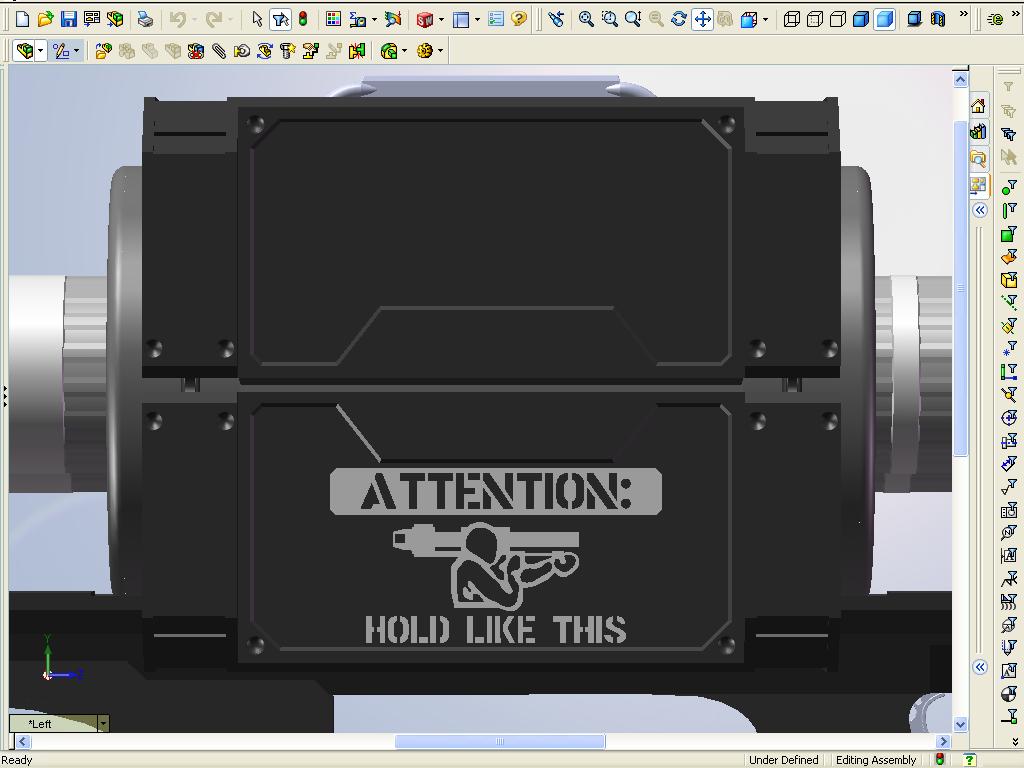Switch display to wireframe
The height and width of the screenshot is (768, 1024).
click(x=792, y=19)
